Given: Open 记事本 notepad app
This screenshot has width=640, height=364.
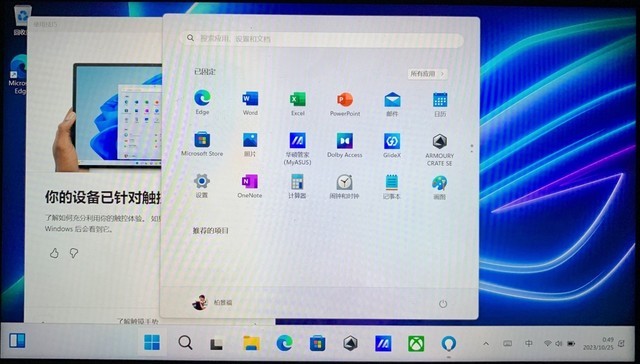Looking at the screenshot, I should tap(392, 187).
